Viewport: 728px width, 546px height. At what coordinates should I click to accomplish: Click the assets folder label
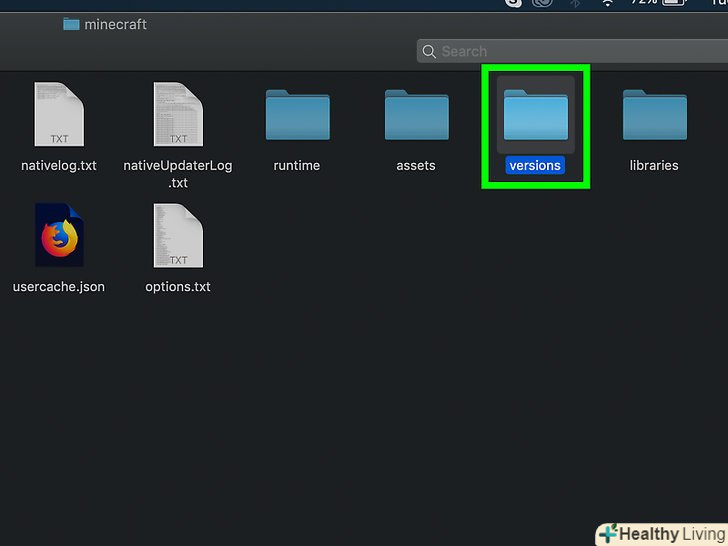click(416, 166)
